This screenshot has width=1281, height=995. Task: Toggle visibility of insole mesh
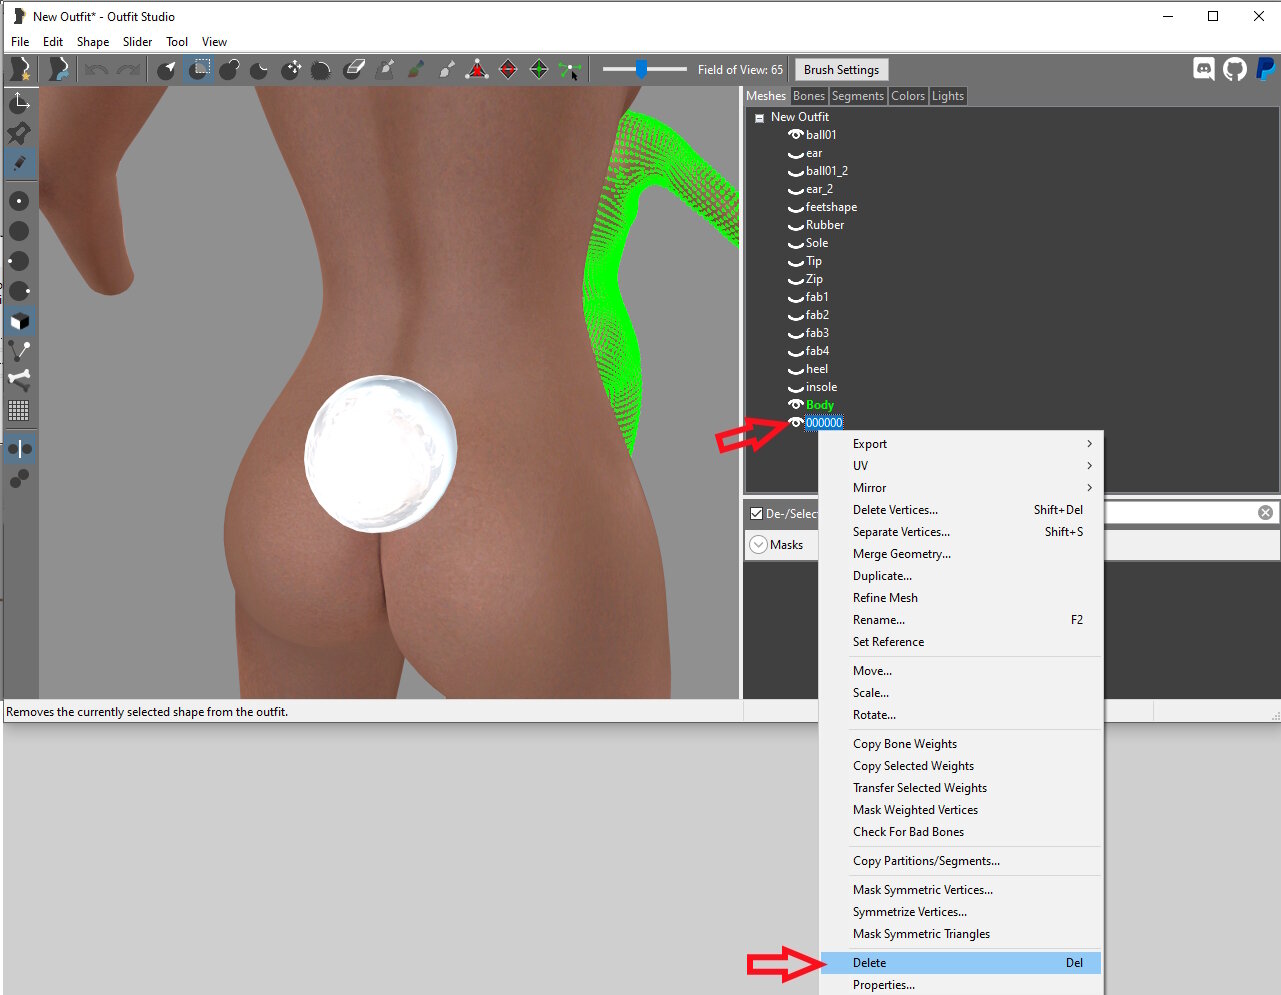[796, 388]
